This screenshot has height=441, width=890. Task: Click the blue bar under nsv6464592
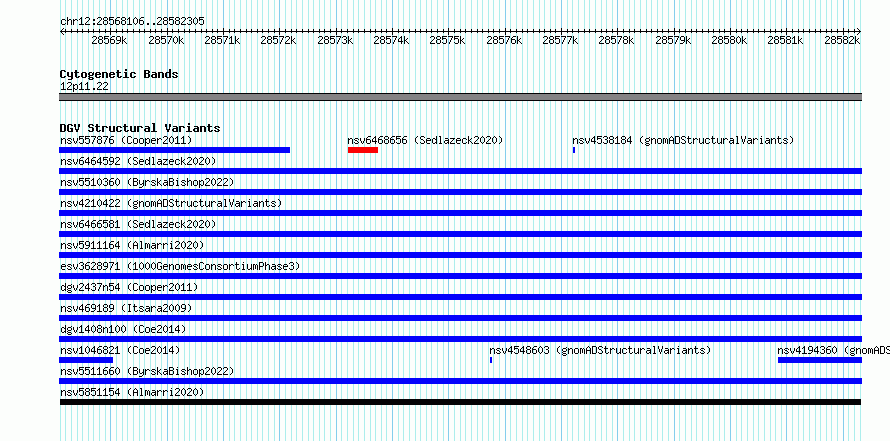(460, 171)
